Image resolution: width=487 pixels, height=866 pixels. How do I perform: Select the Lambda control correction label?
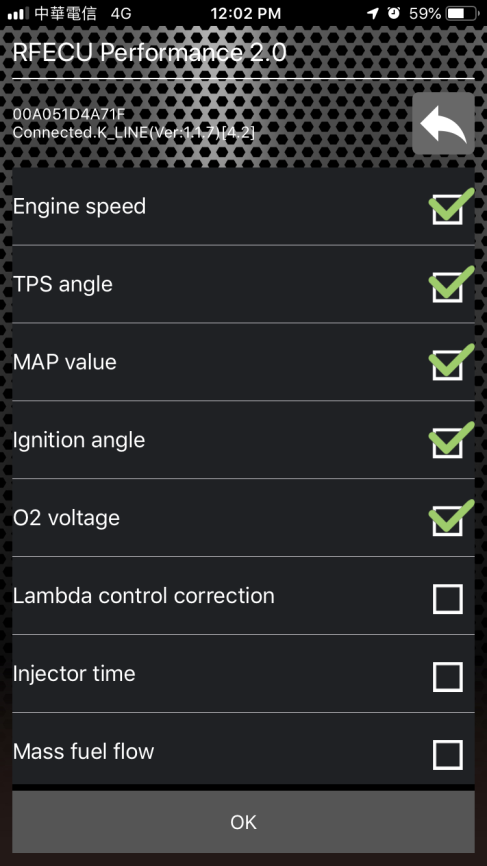(144, 595)
